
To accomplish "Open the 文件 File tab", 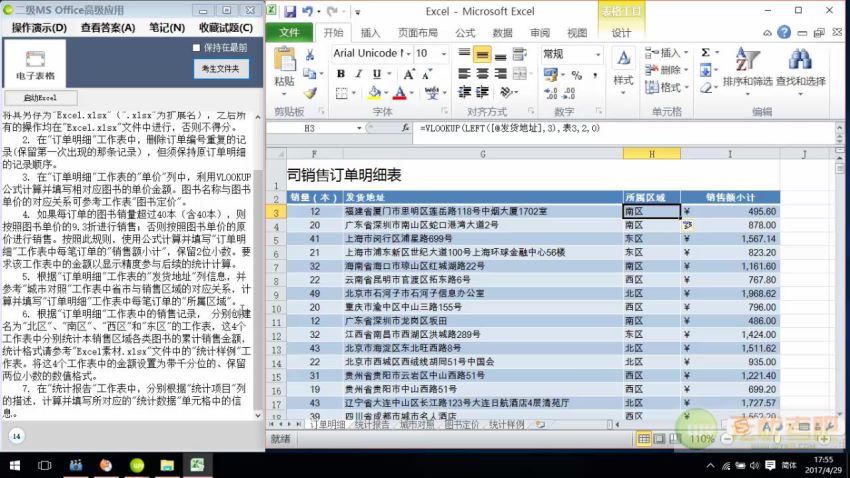I will [x=289, y=33].
